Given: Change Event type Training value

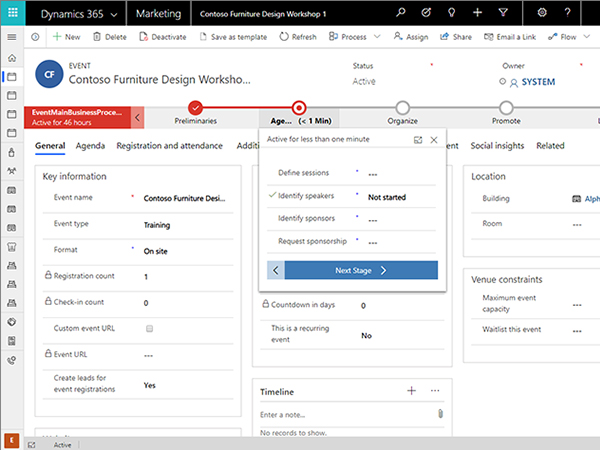Looking at the screenshot, I should [188, 225].
